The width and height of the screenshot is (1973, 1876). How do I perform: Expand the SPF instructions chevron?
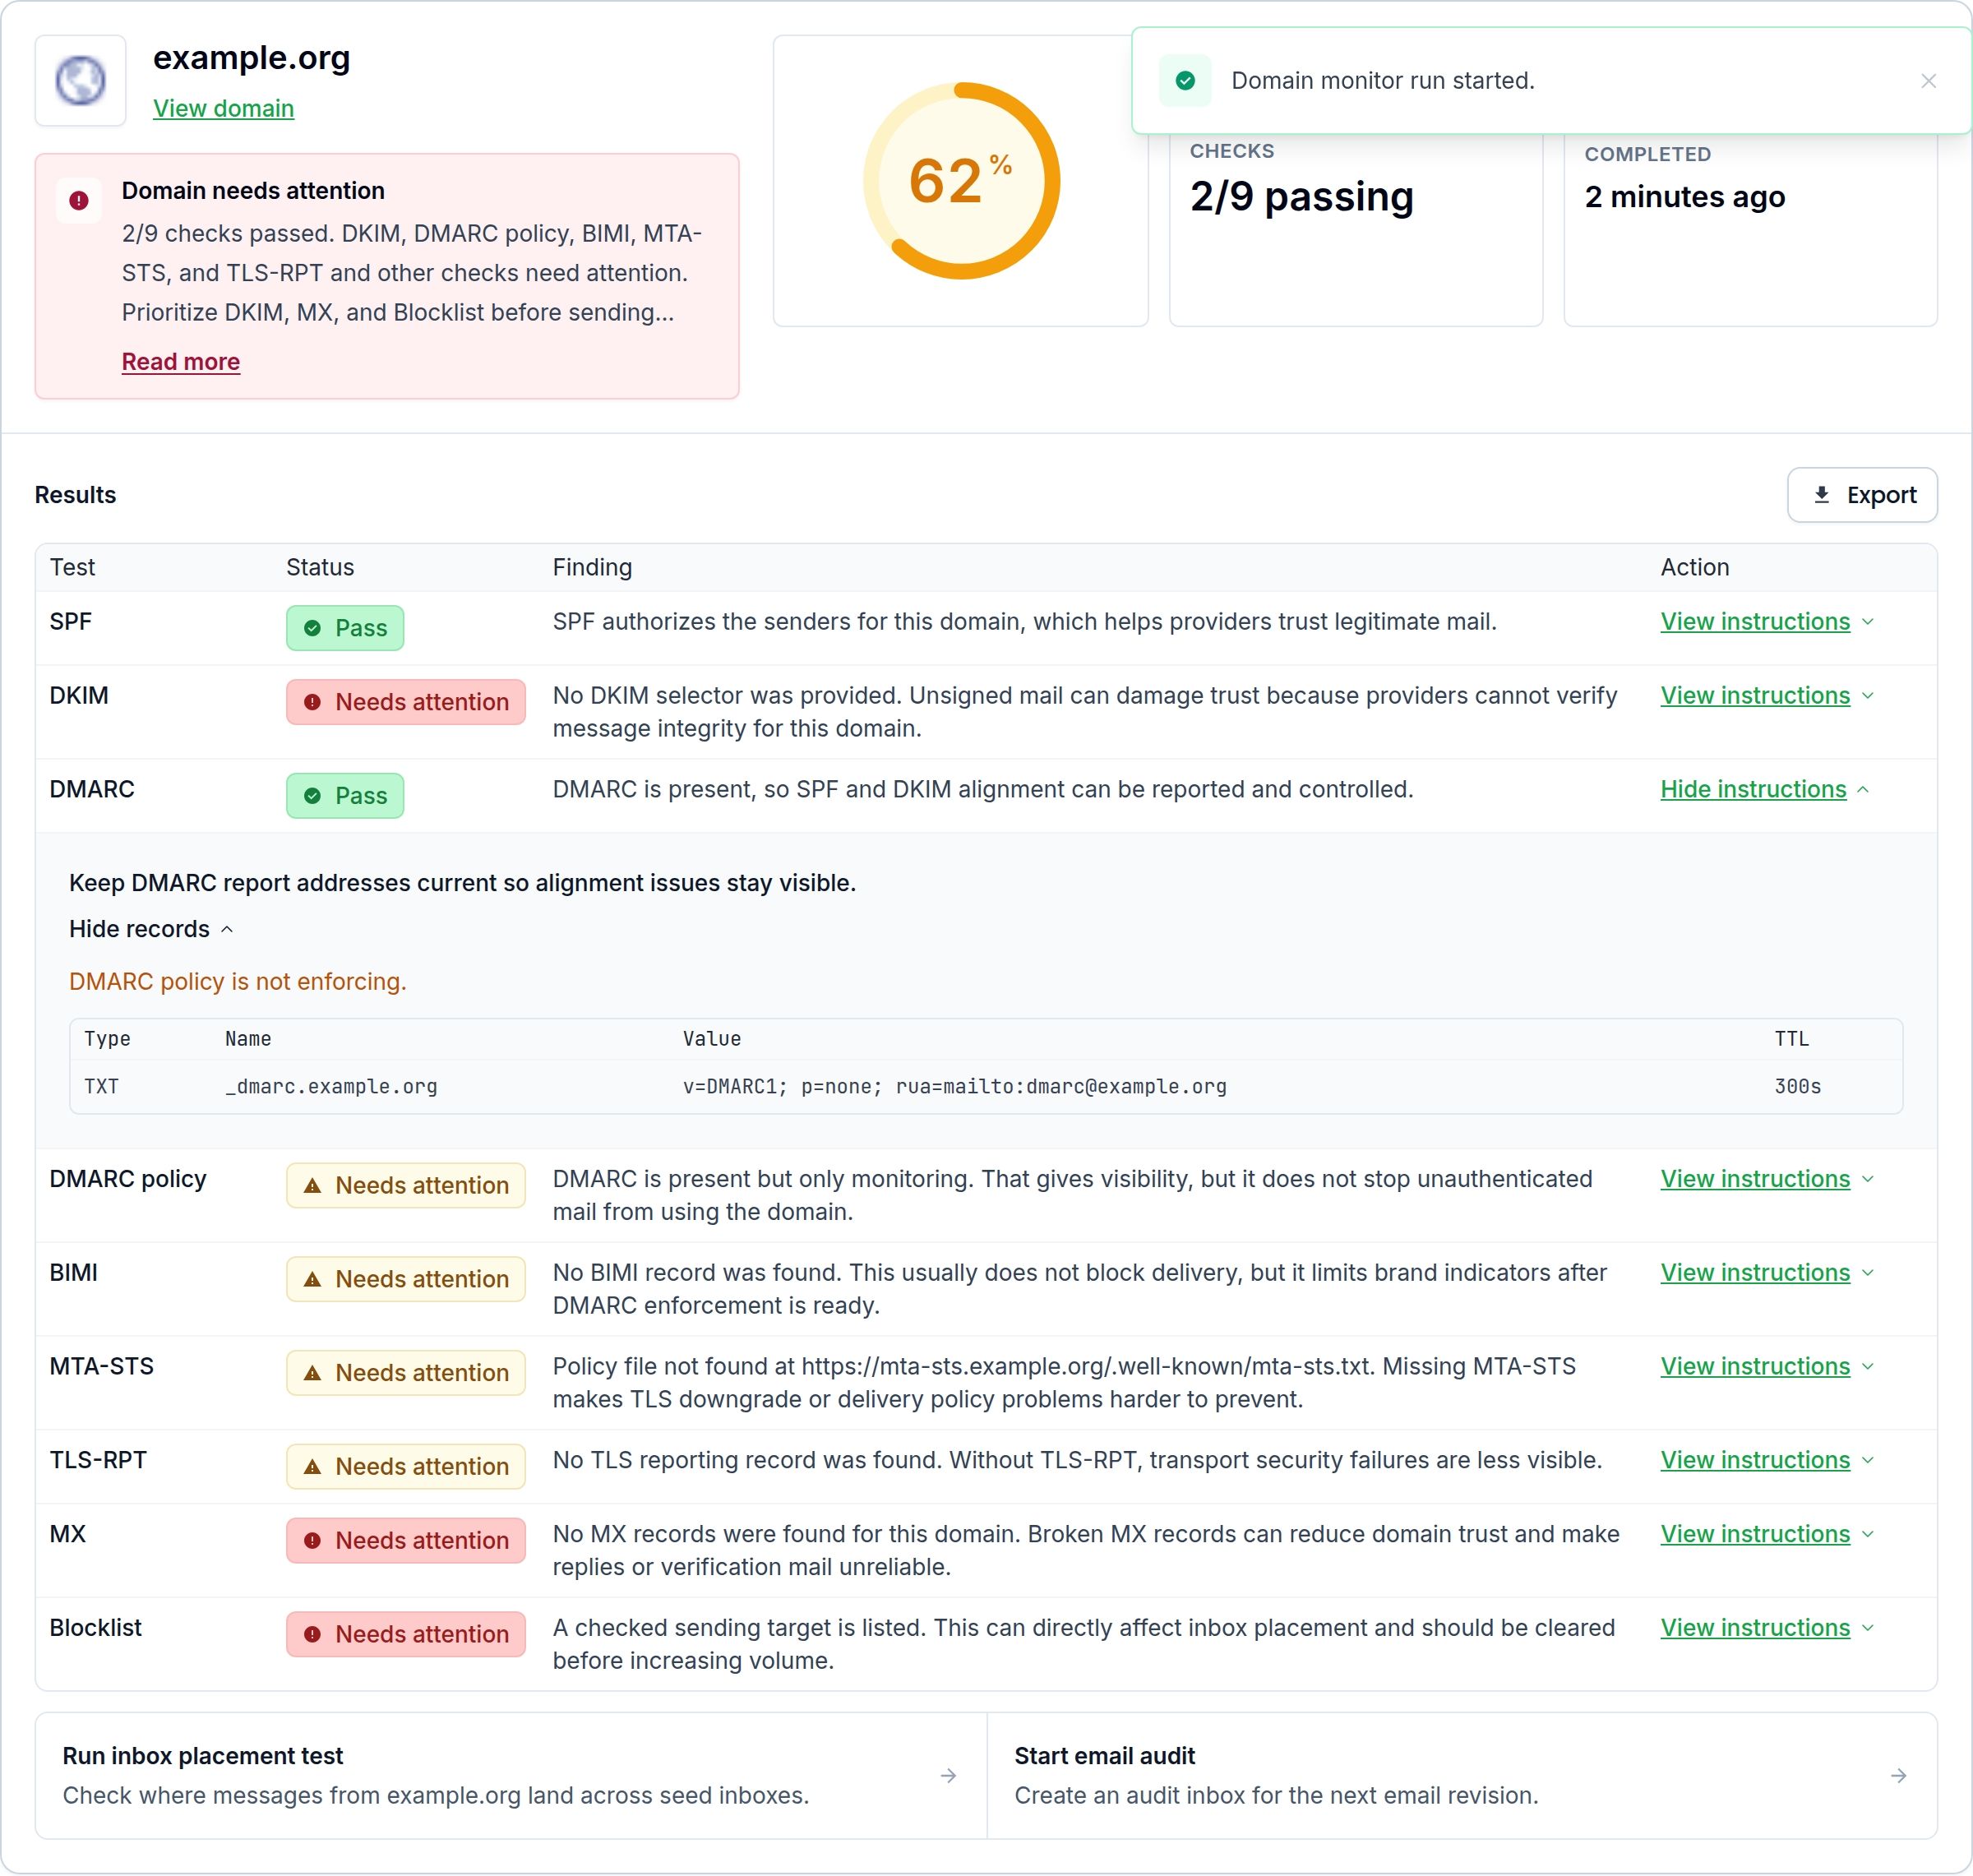1867,622
